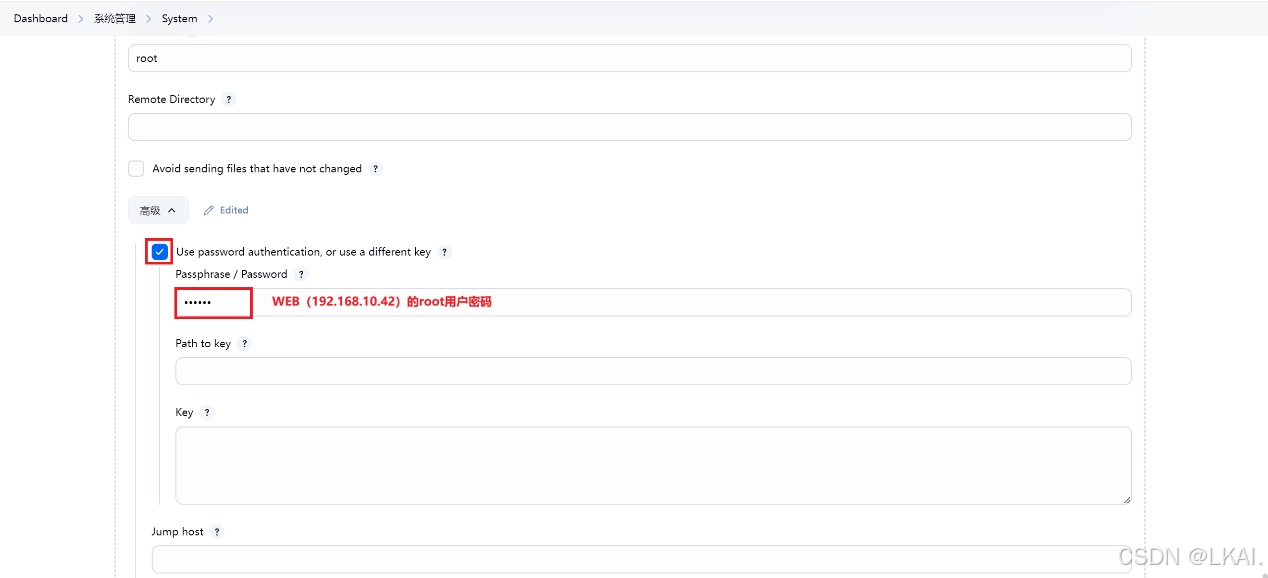Open System breadcrumb link
This screenshot has width=1268, height=578.
pos(180,19)
